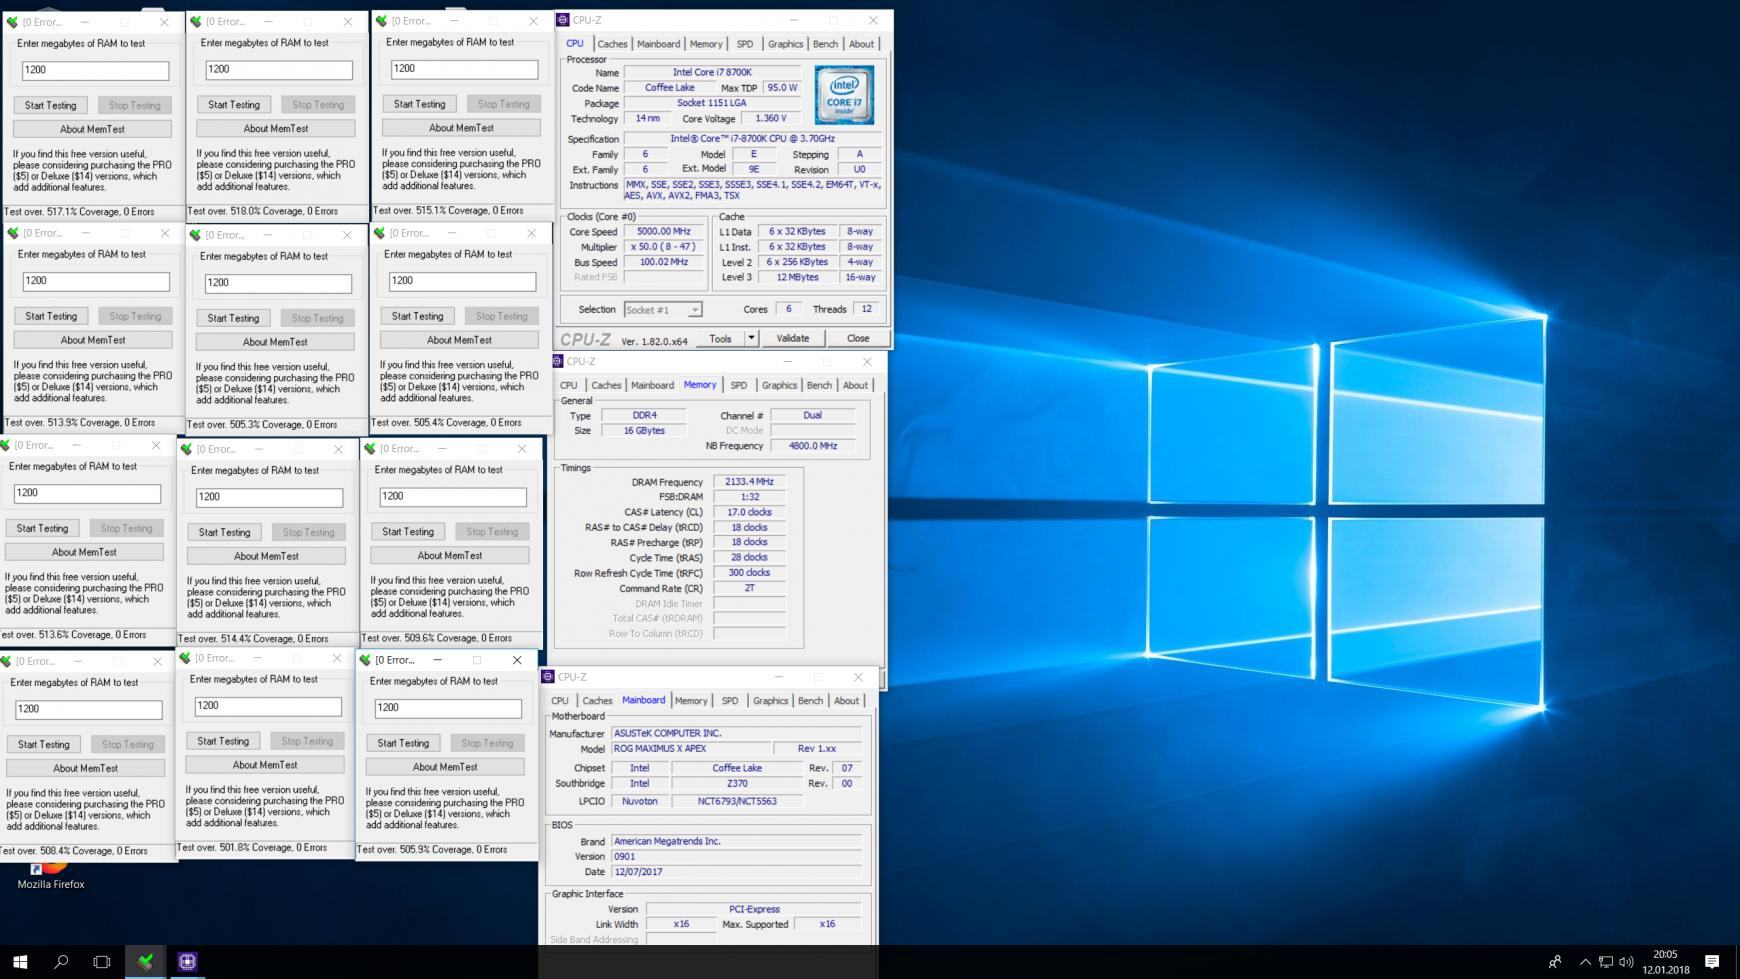Open the Tools dropdown arrow in CPU-Z
Viewport: 1740px width, 979px height.
751,338
